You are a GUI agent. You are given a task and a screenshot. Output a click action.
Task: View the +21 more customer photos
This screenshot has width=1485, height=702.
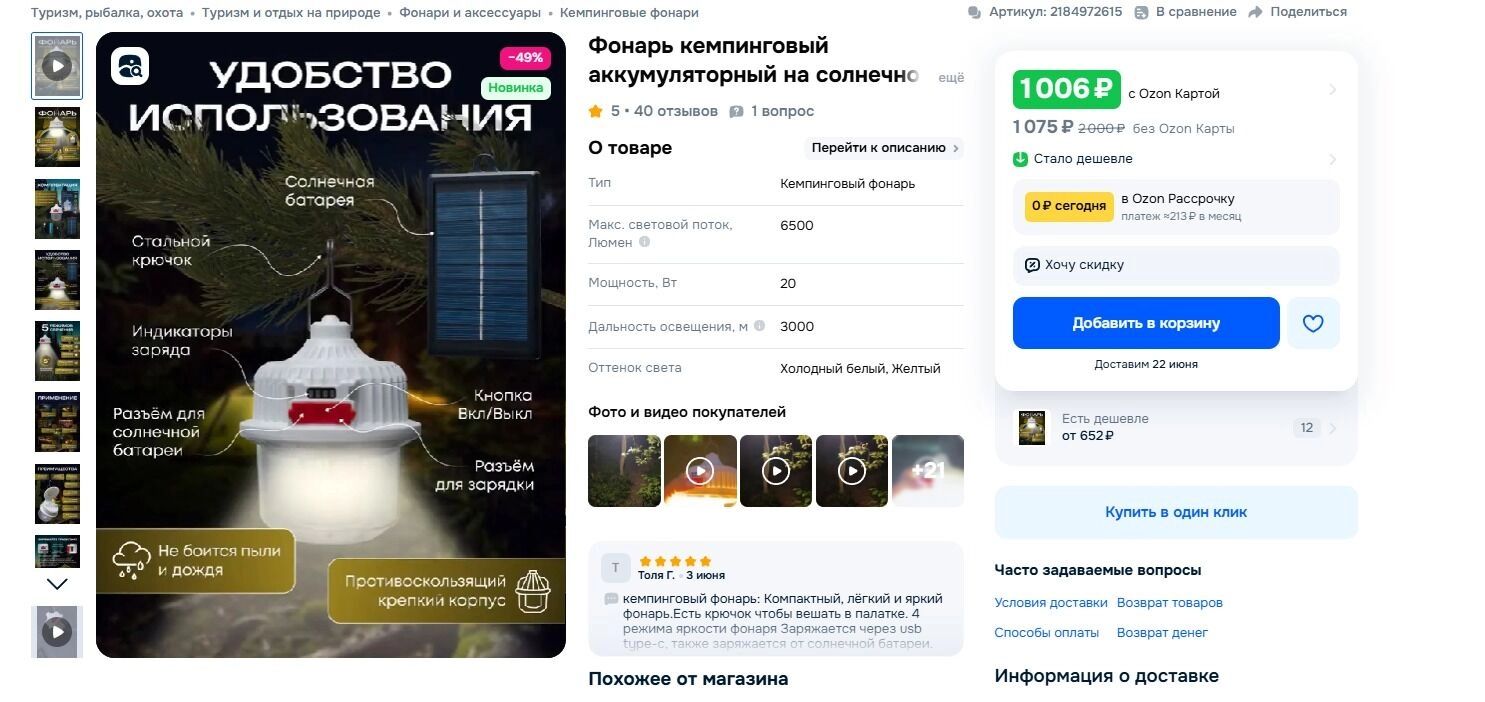coord(928,471)
